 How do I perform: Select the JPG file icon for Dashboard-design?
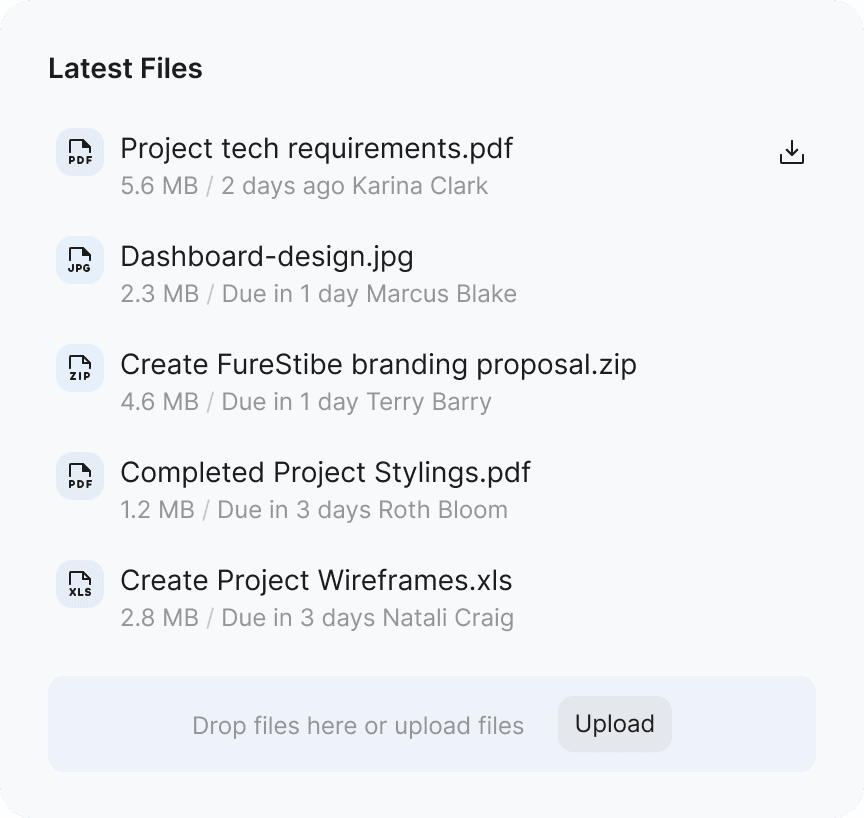click(80, 260)
